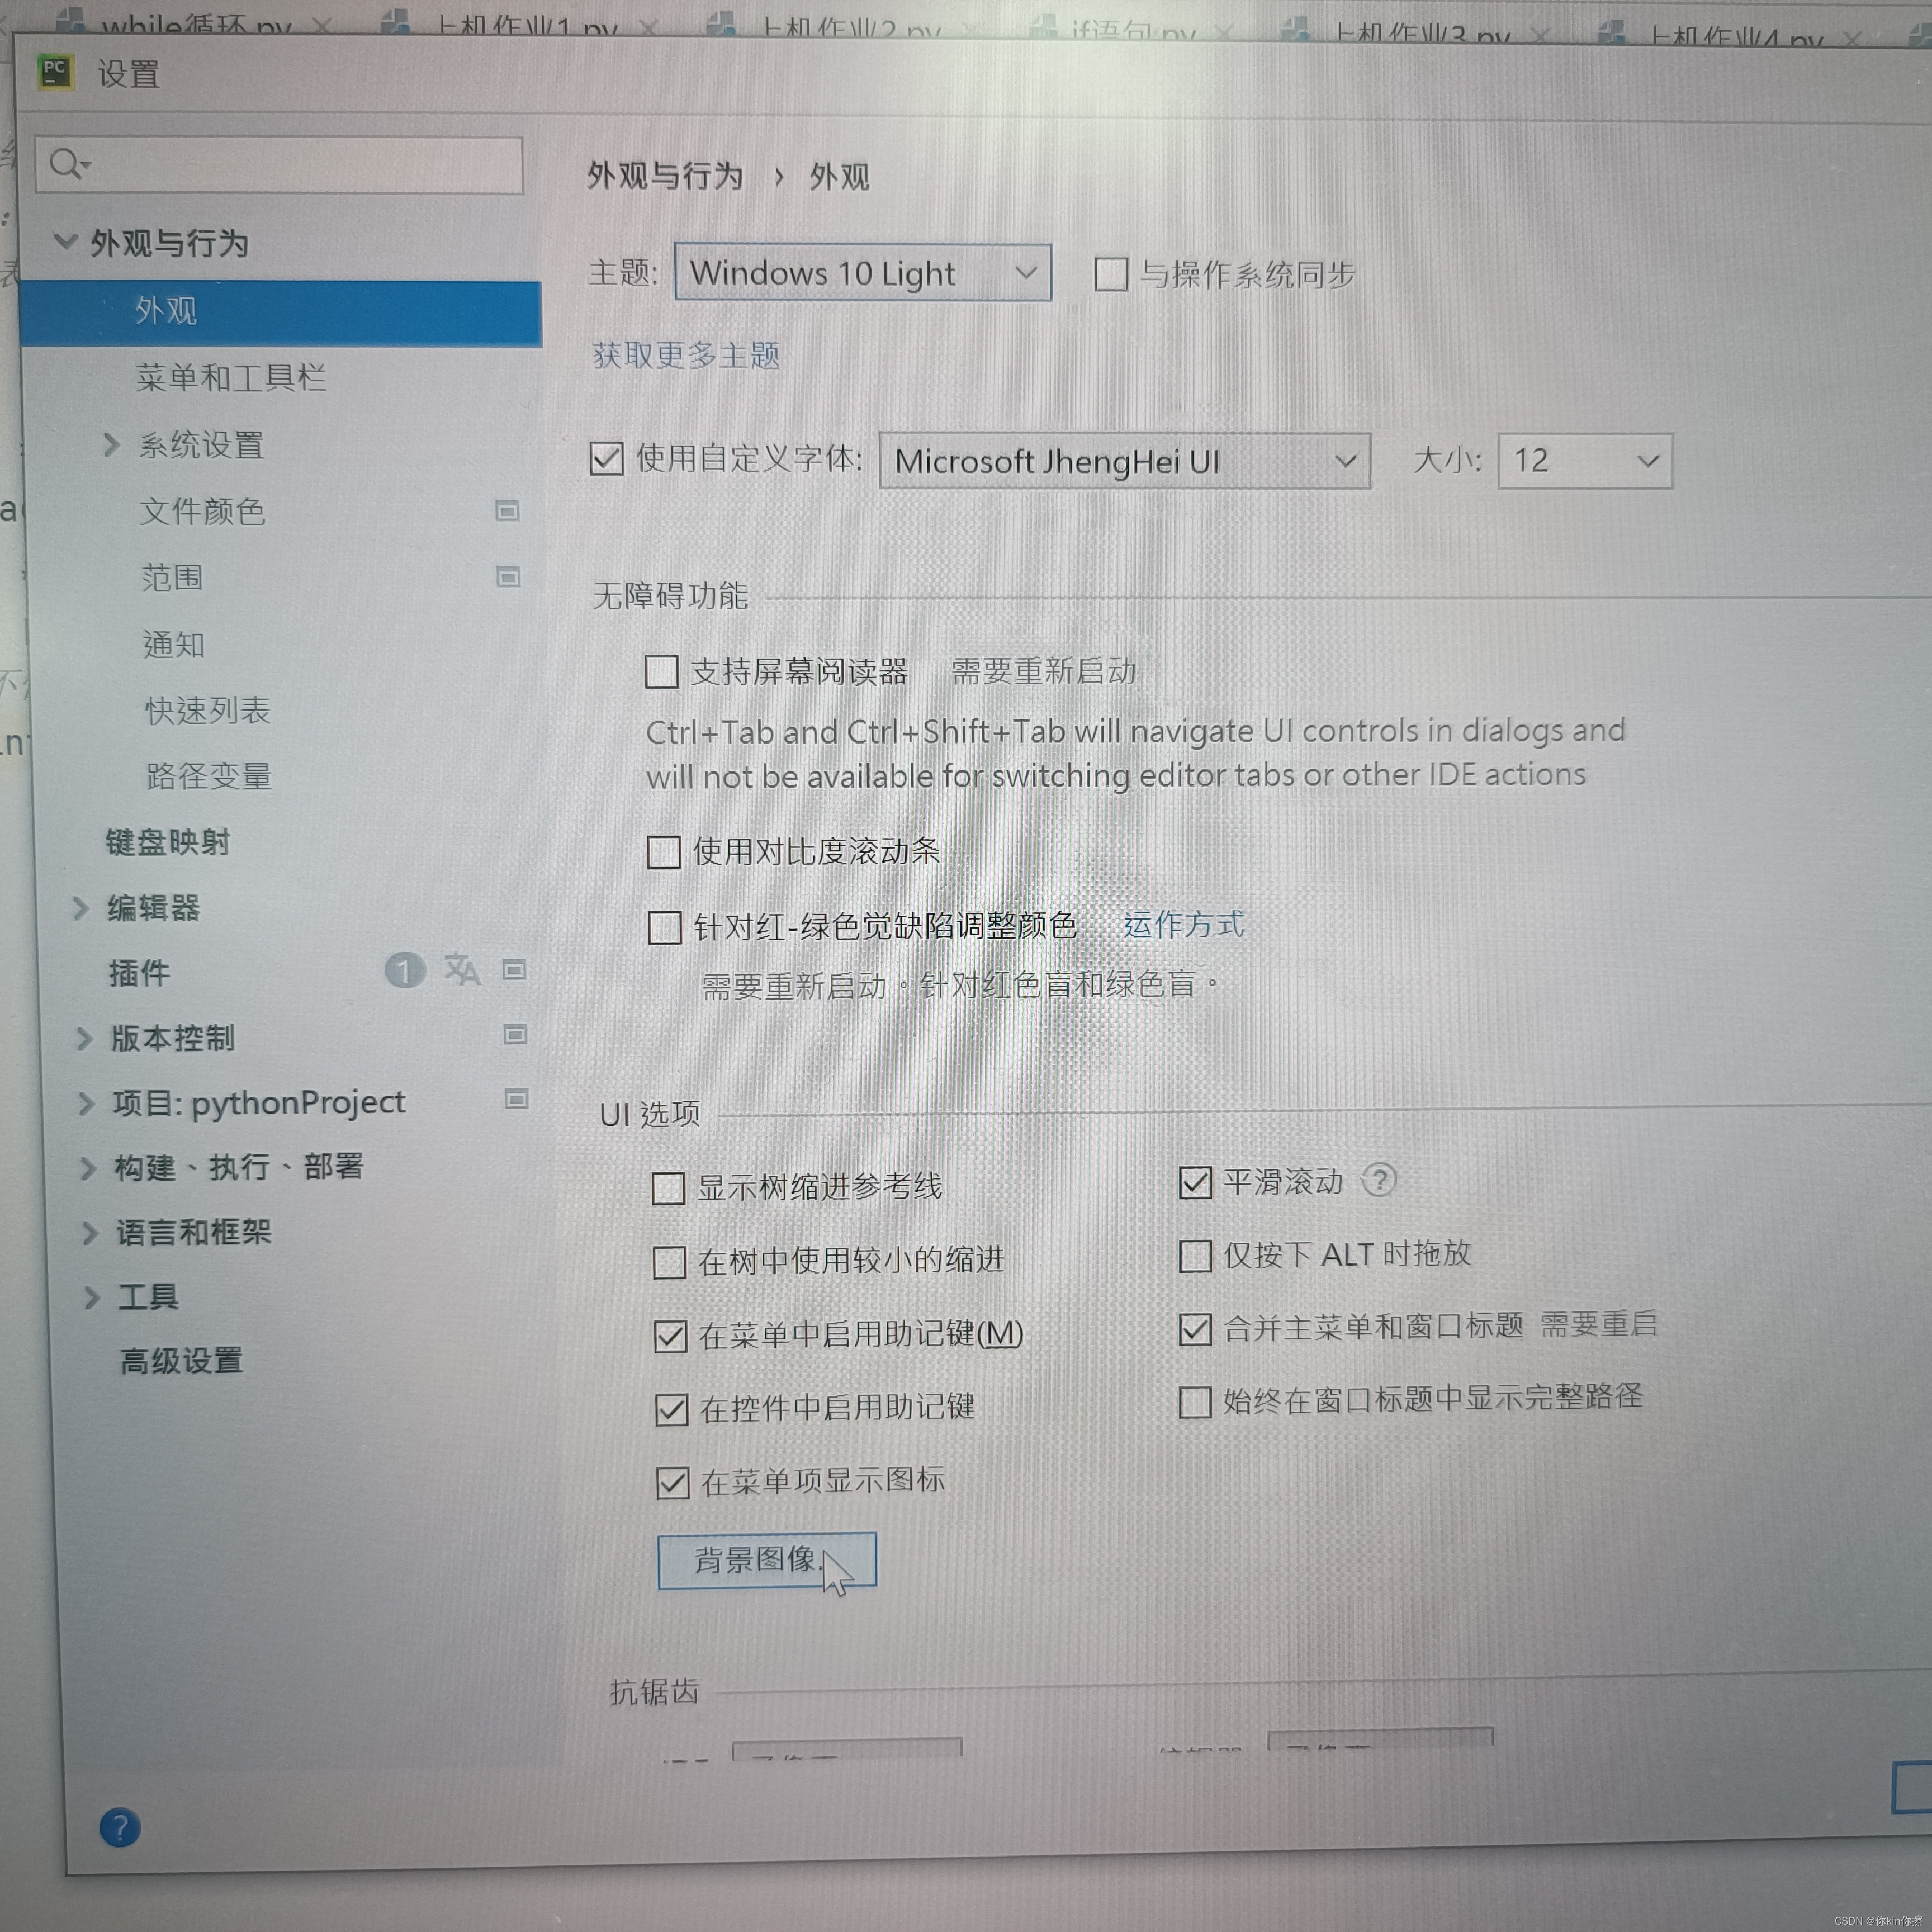Click the translation icon next to 插件
The image size is (1932, 1932).
pyautogui.click(x=462, y=969)
